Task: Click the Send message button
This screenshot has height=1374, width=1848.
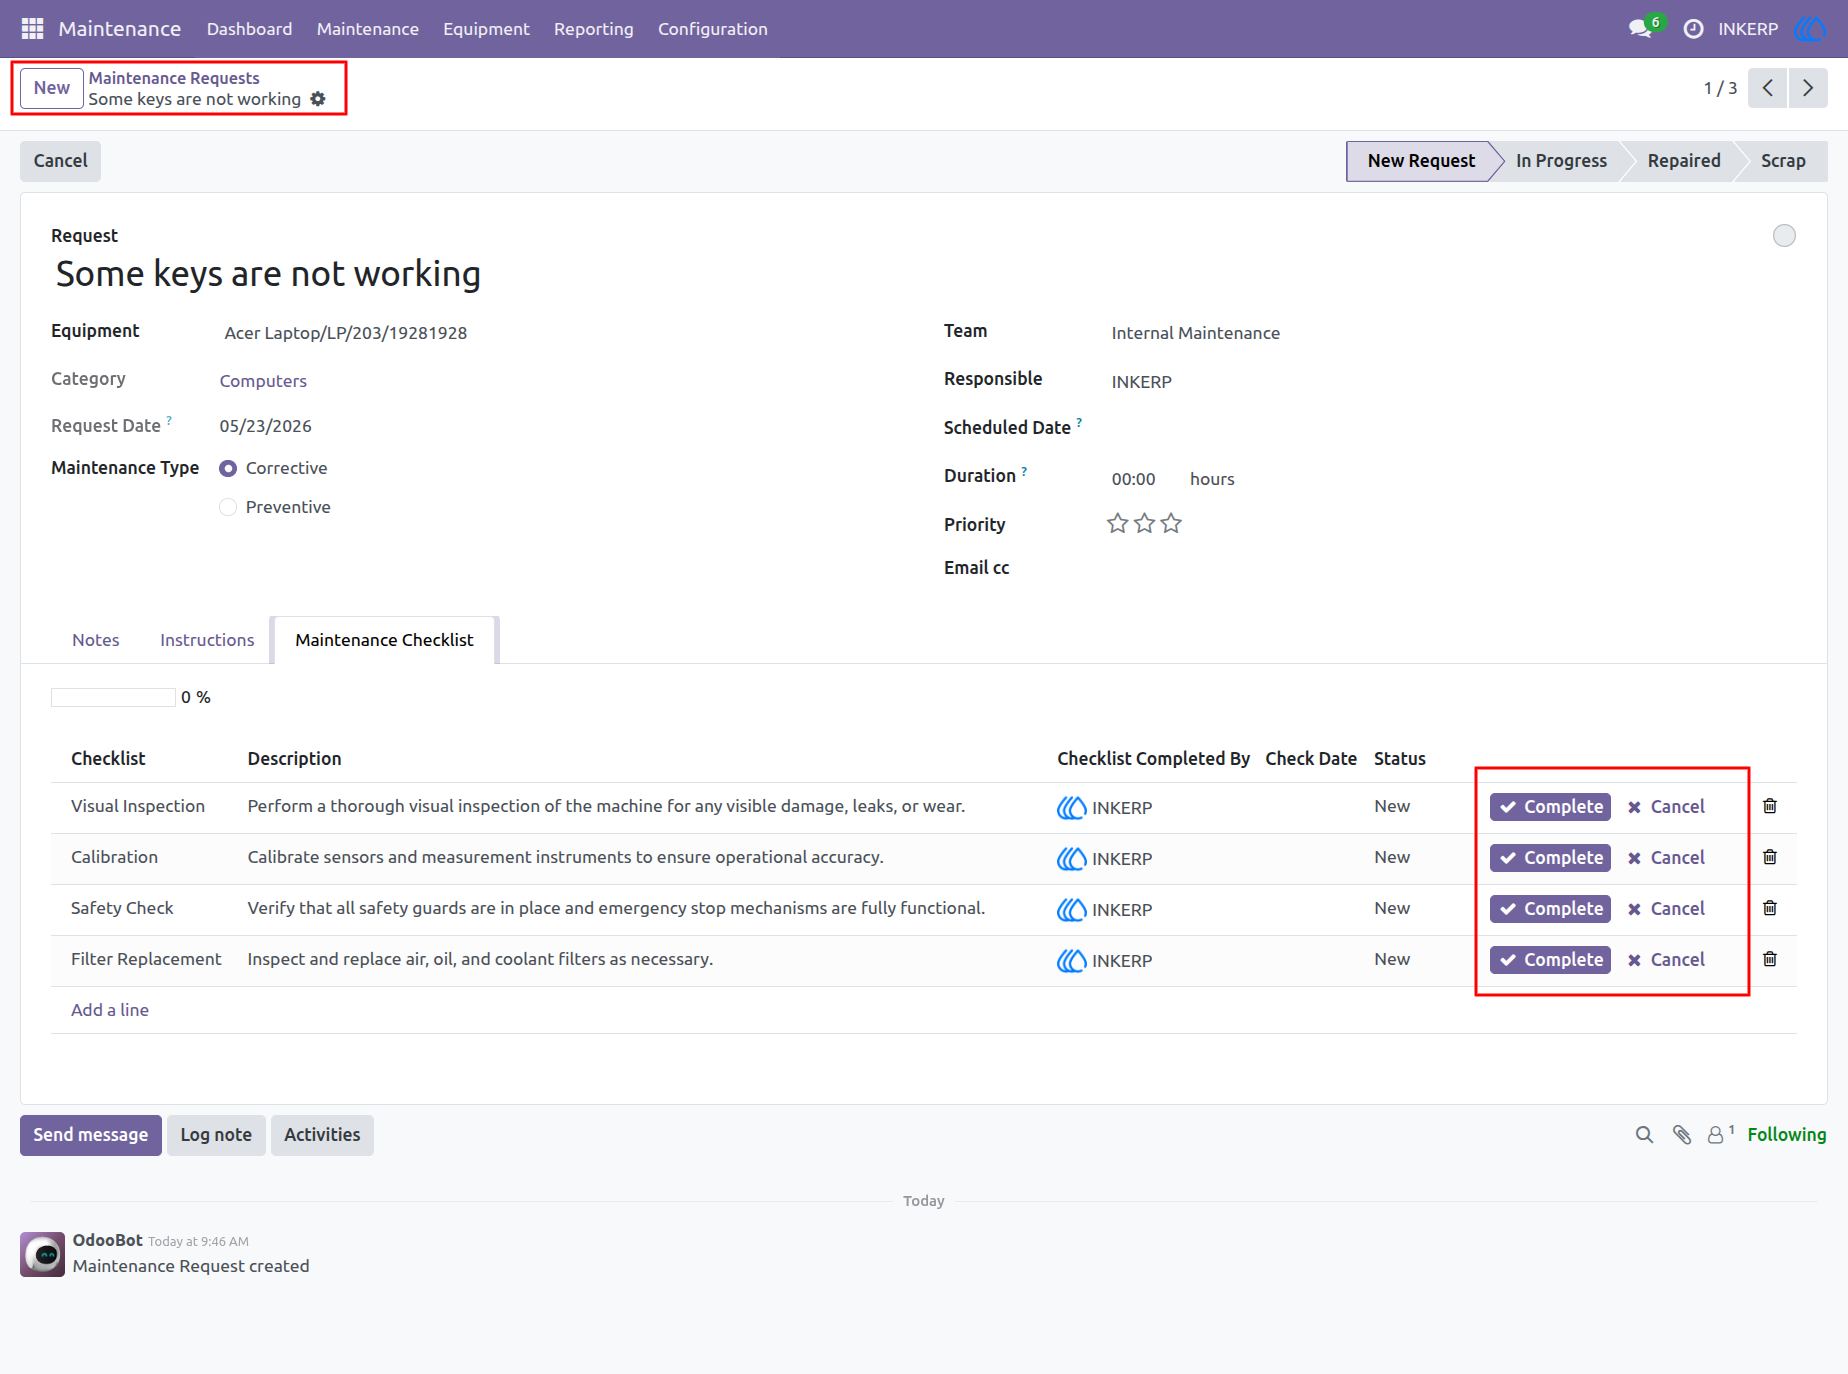Action: coord(91,1135)
